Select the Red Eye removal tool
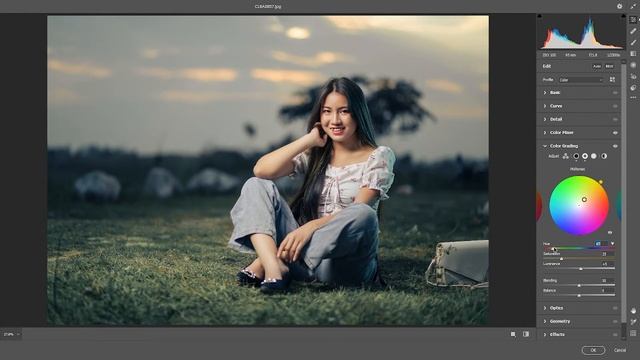The width and height of the screenshot is (640, 360). (633, 76)
